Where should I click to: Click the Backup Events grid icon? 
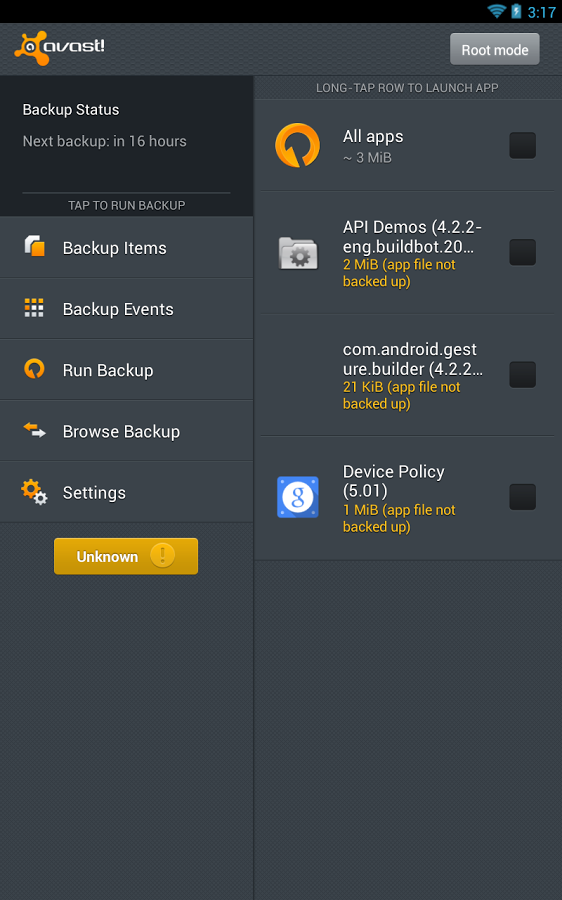click(34, 308)
